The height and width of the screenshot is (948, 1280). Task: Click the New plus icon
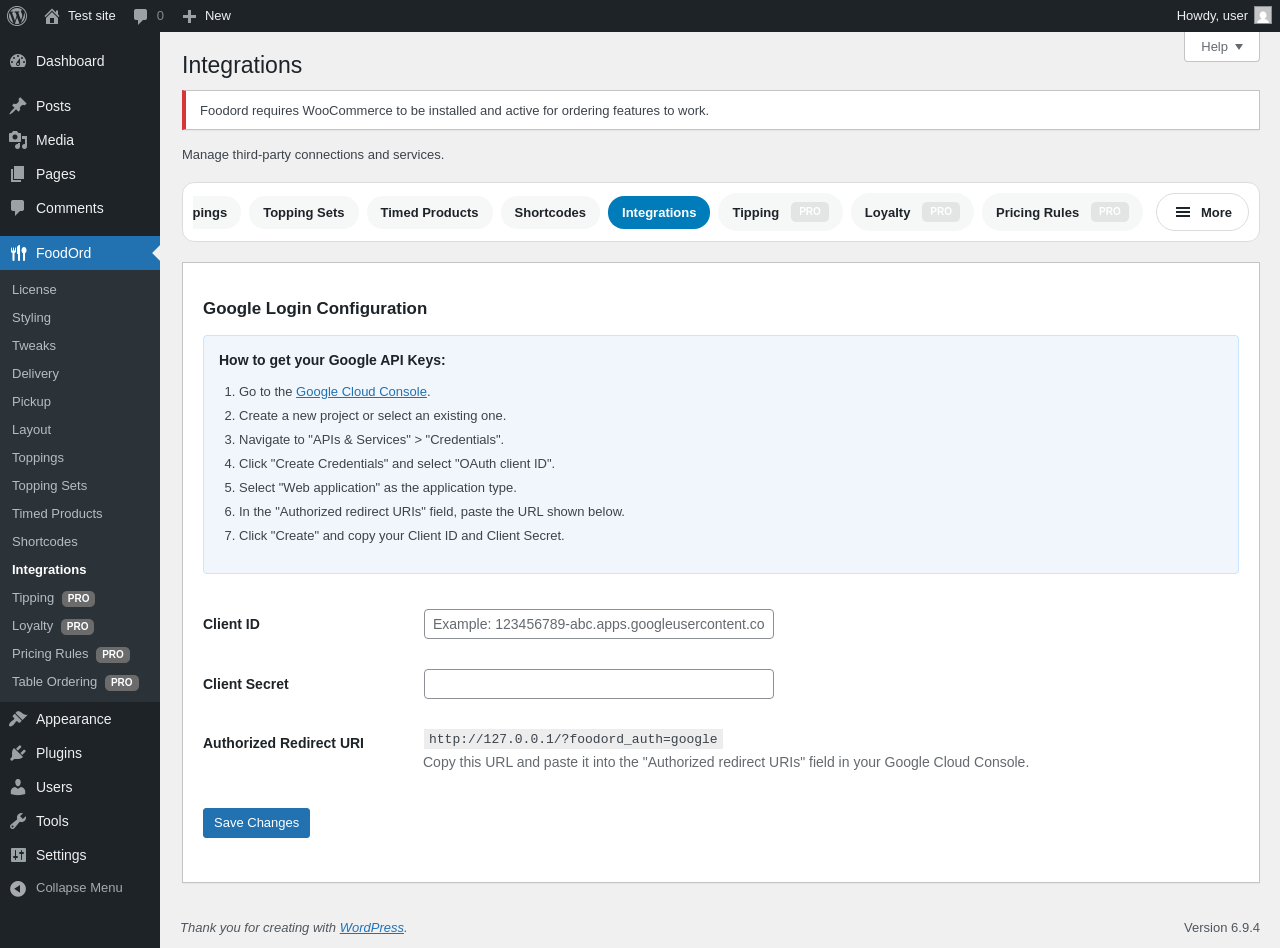tap(189, 16)
